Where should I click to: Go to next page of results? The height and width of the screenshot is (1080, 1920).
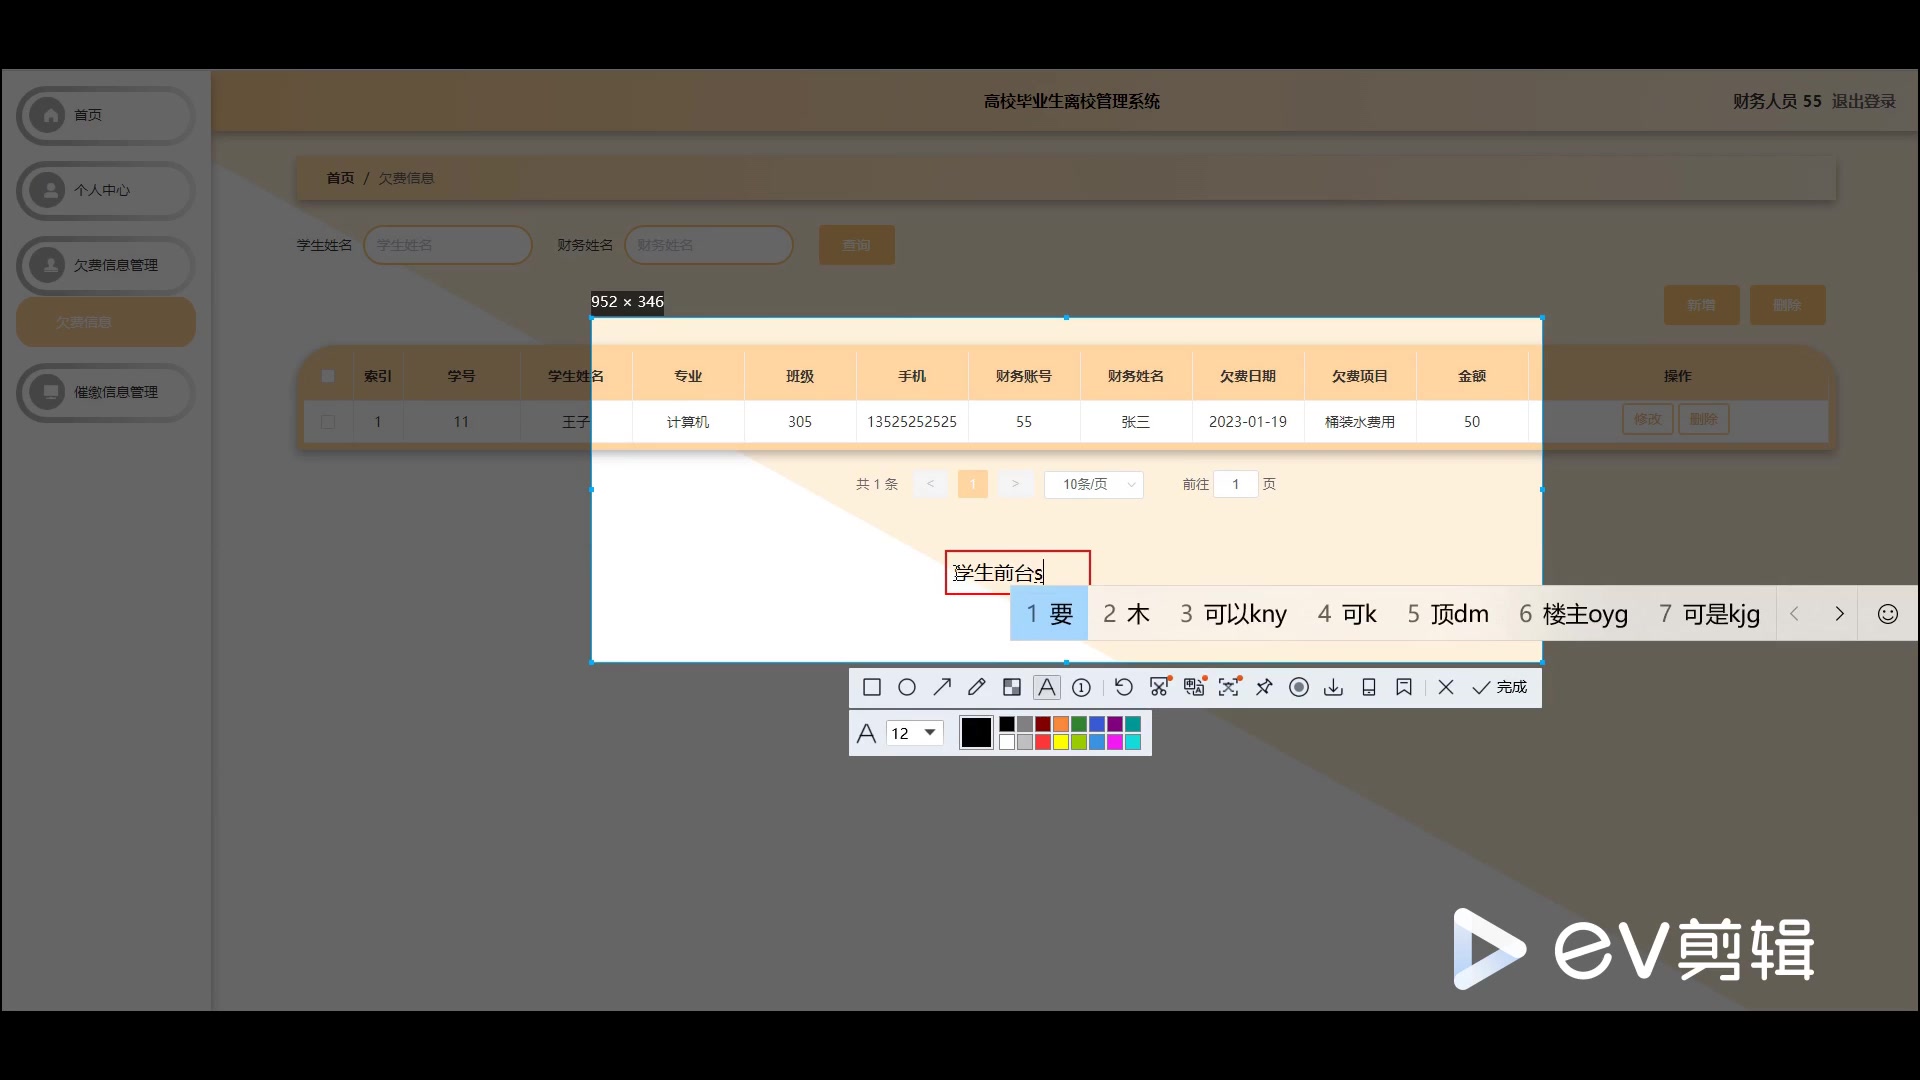pyautogui.click(x=1015, y=484)
